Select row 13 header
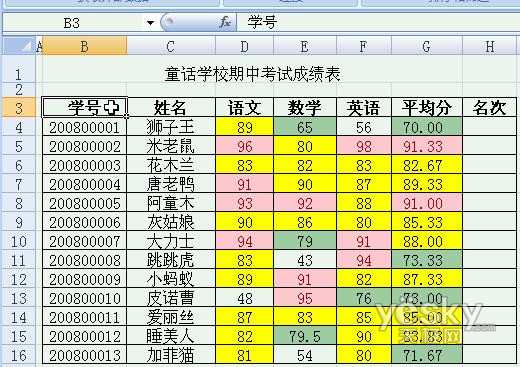520x367 pixels. (x=19, y=298)
